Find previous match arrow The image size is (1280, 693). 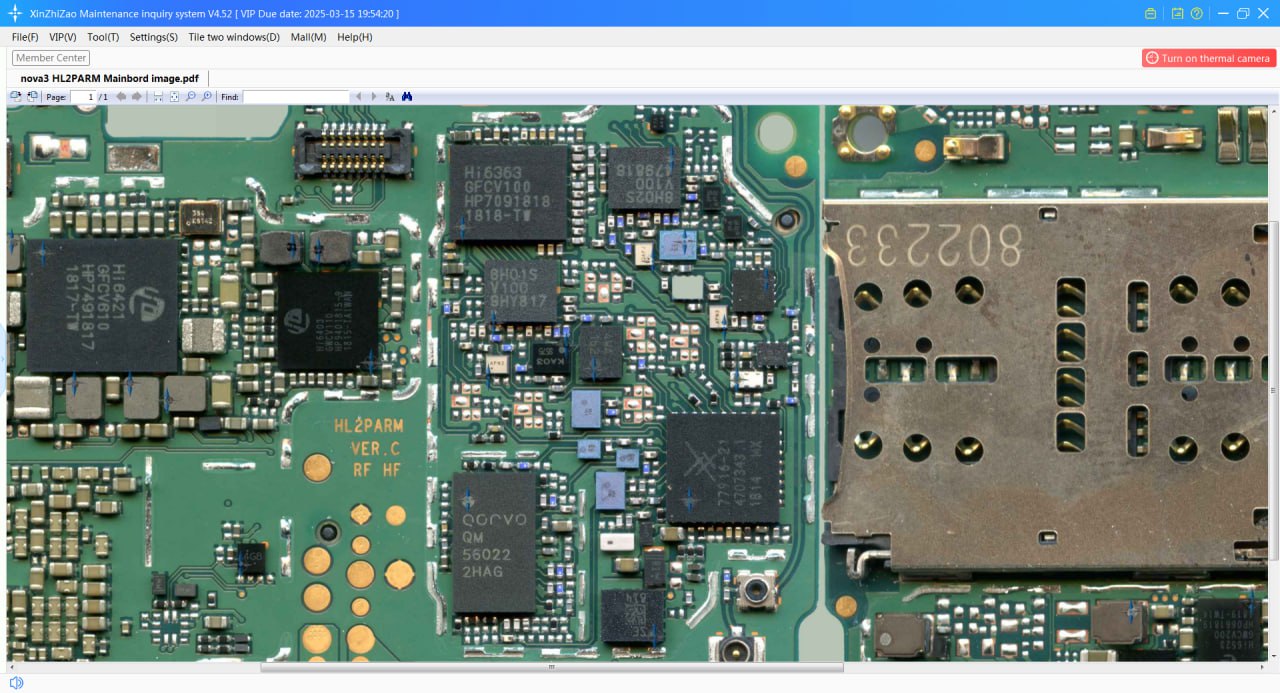pyautogui.click(x=359, y=97)
